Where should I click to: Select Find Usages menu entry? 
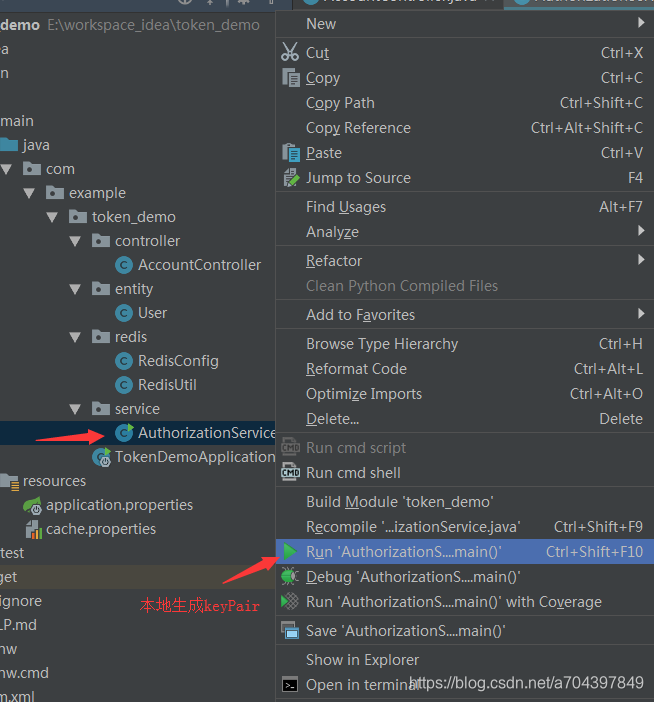point(465,207)
